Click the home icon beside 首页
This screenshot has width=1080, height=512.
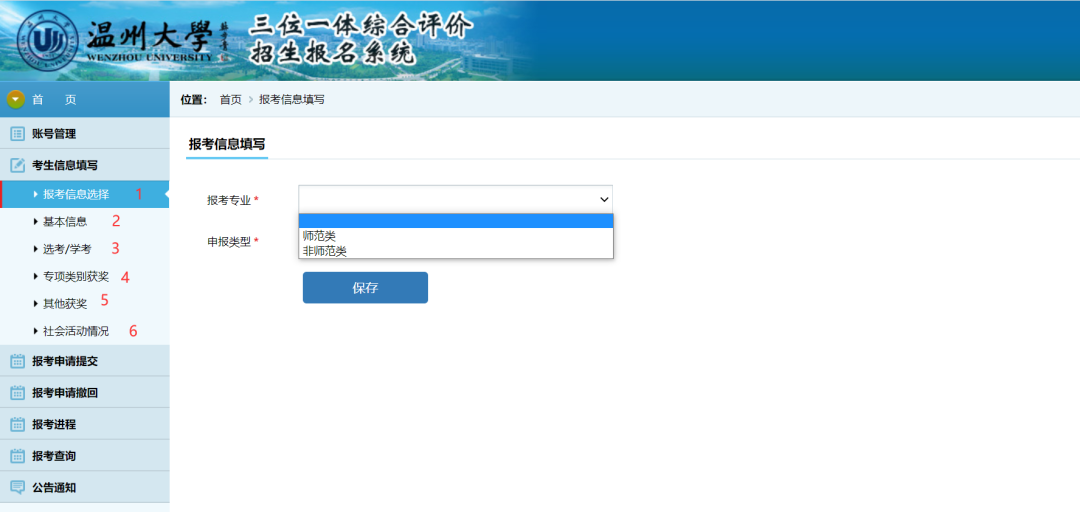point(15,99)
